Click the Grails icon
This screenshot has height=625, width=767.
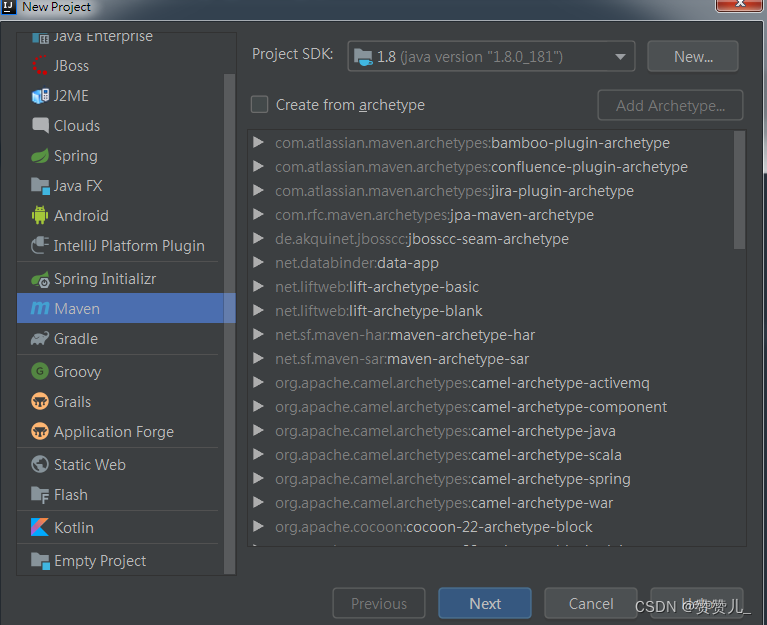40,402
